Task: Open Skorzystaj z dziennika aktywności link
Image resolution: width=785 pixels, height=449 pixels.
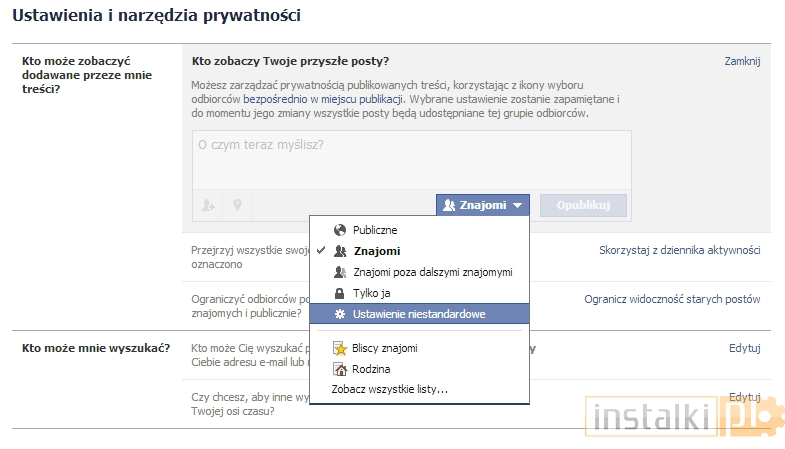Action: point(680,250)
